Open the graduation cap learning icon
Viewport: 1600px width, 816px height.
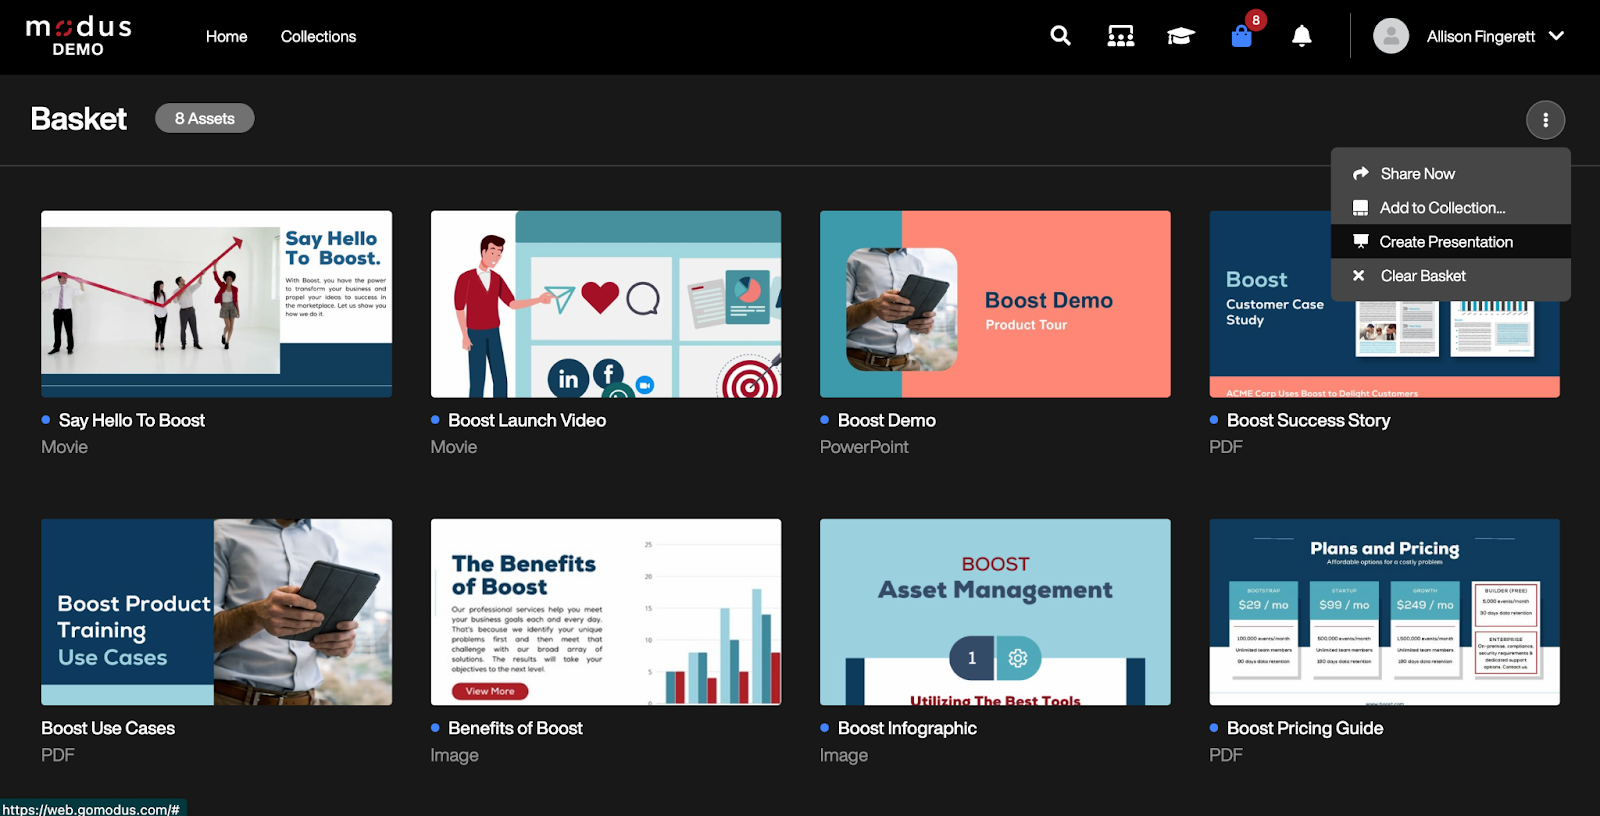tap(1180, 37)
